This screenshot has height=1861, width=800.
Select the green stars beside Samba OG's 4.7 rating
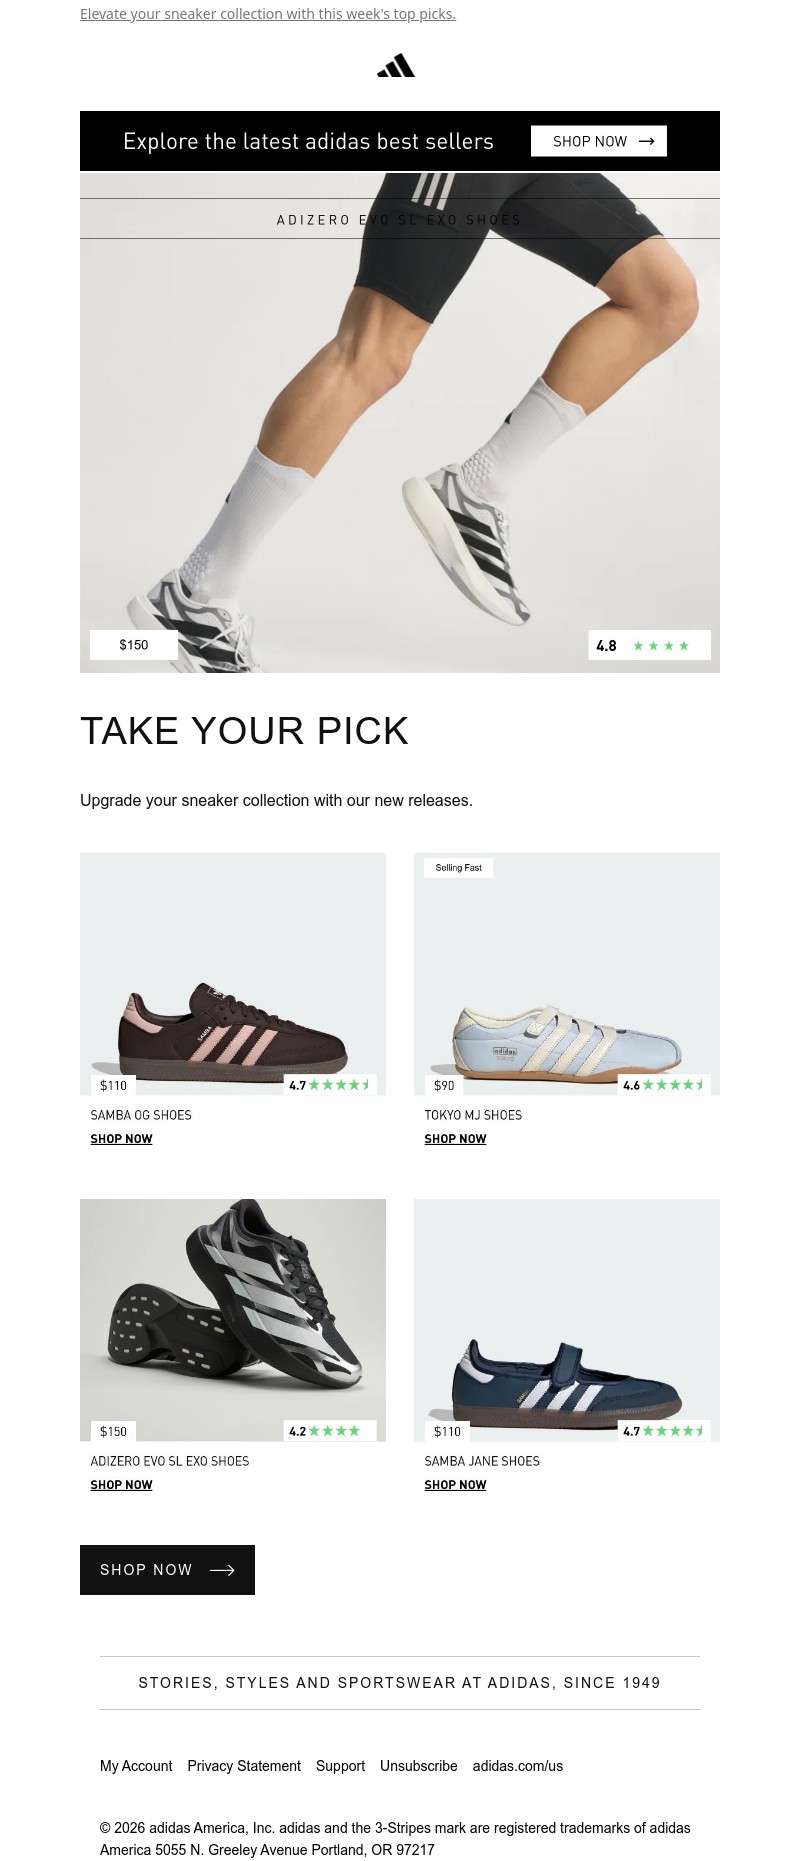coord(339,1084)
